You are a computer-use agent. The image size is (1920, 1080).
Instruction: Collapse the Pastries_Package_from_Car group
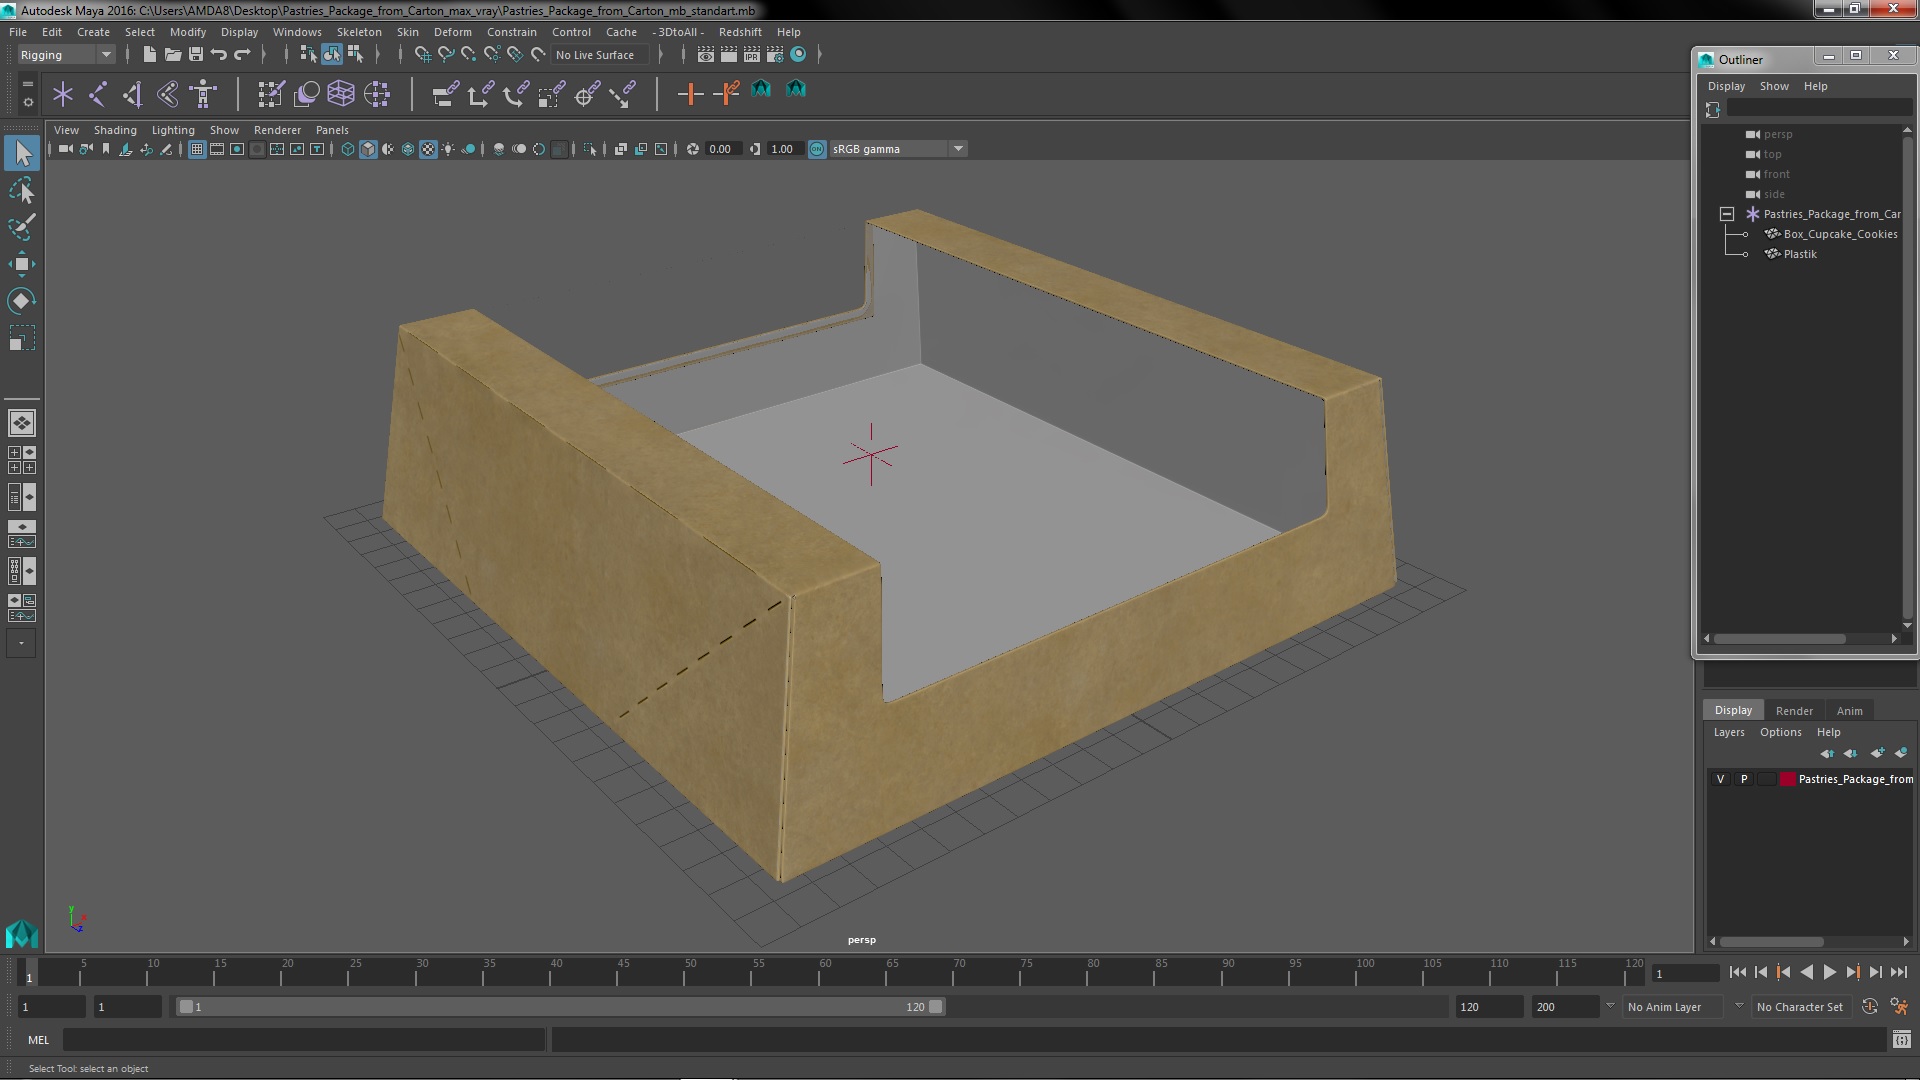[1727, 214]
